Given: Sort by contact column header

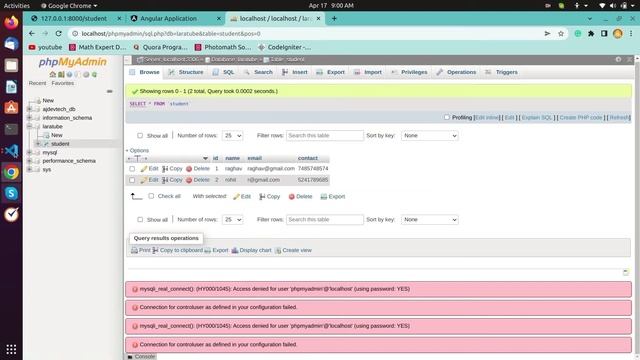Looking at the screenshot, I should point(307,158).
